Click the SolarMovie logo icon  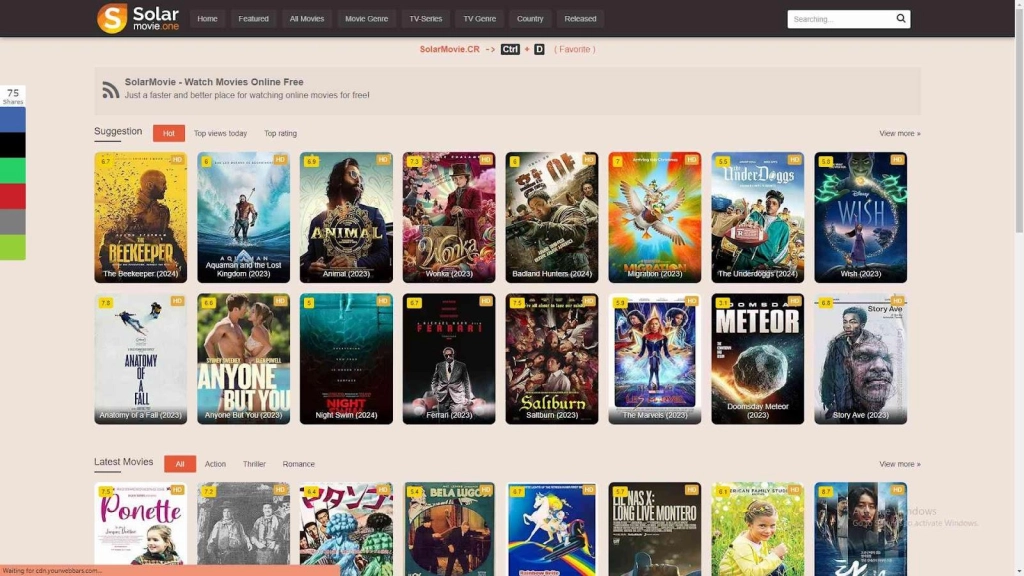tap(112, 18)
